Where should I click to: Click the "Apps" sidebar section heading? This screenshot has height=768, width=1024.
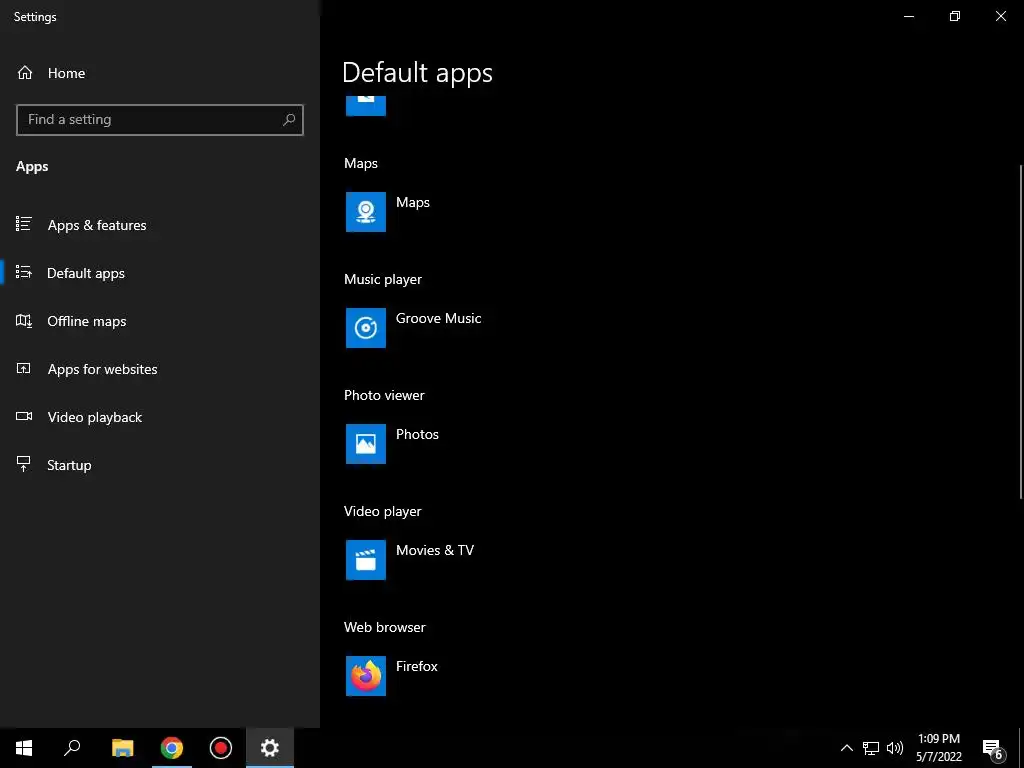coord(32,167)
